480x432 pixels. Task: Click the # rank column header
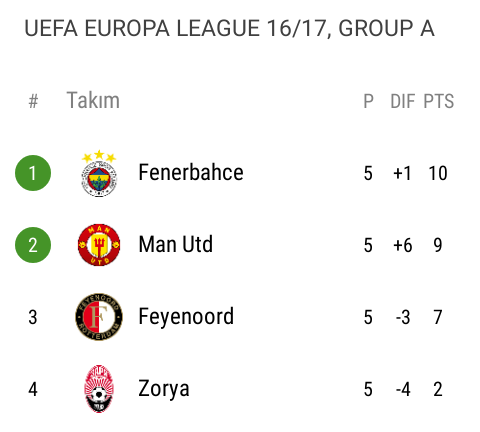[33, 101]
